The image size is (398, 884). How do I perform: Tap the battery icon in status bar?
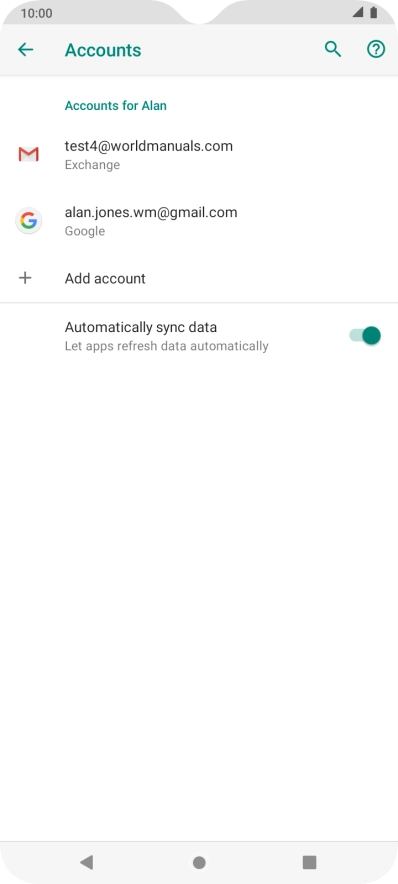click(373, 13)
